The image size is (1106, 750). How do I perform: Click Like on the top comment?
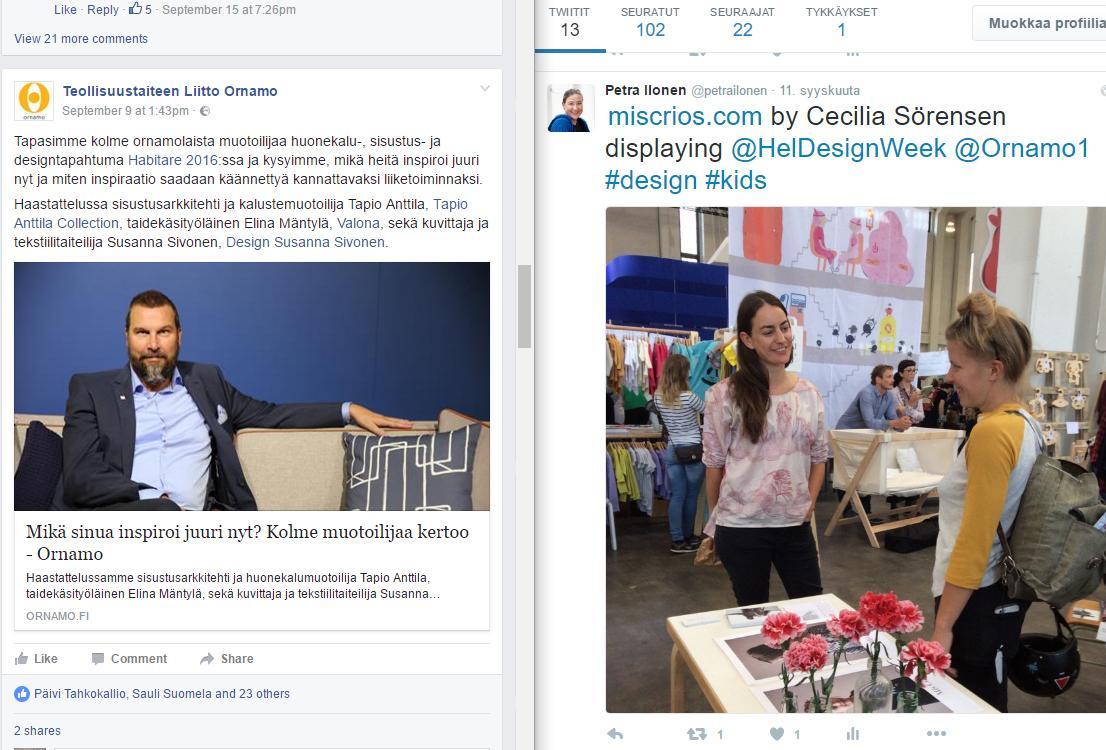(x=66, y=10)
